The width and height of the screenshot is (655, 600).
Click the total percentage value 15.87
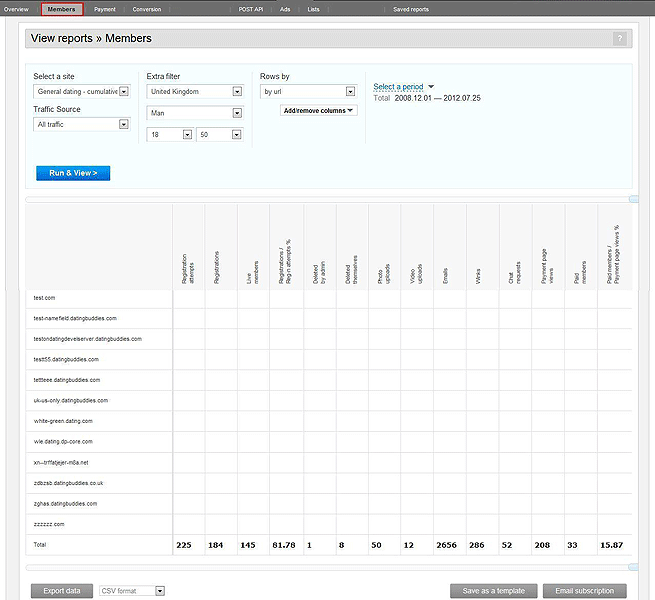pos(612,545)
